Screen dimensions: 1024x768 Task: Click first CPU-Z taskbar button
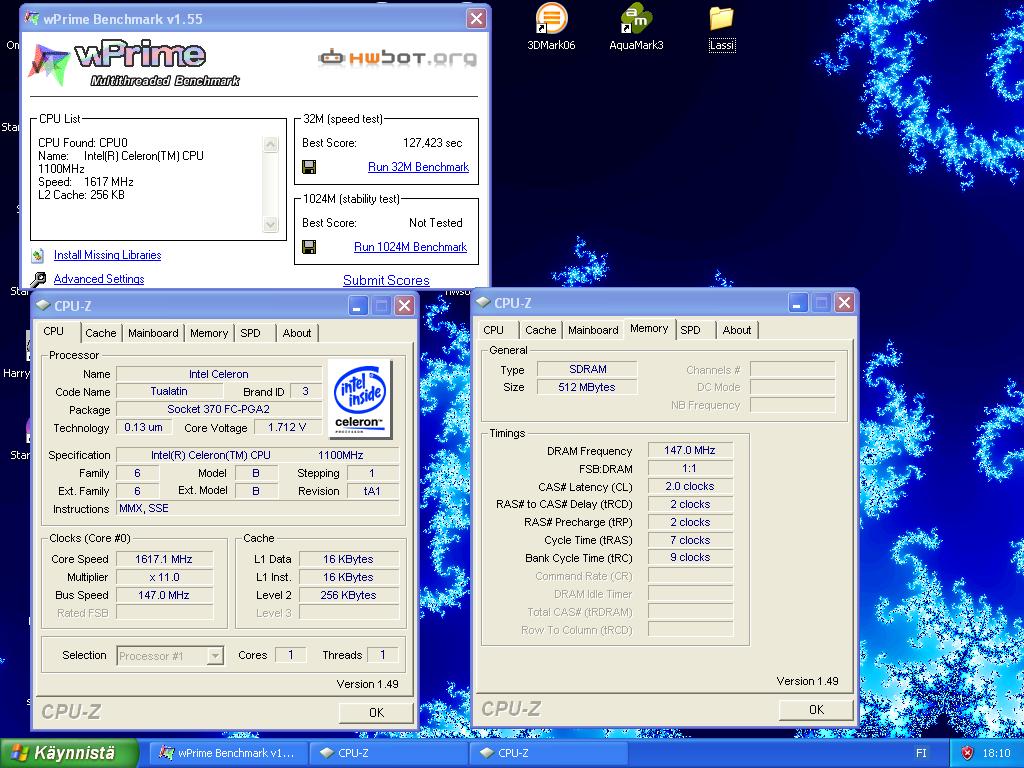(x=388, y=753)
